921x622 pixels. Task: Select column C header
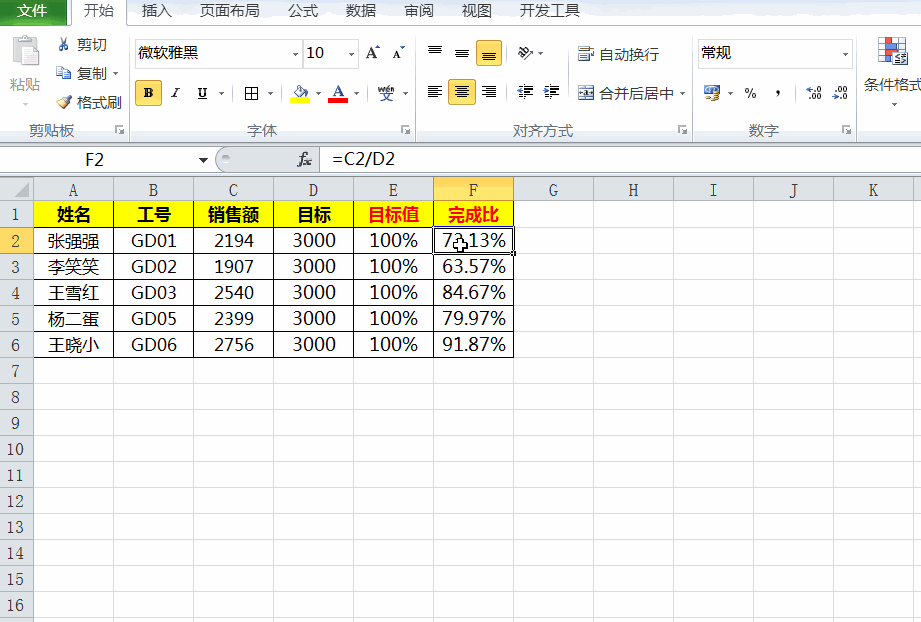point(233,189)
